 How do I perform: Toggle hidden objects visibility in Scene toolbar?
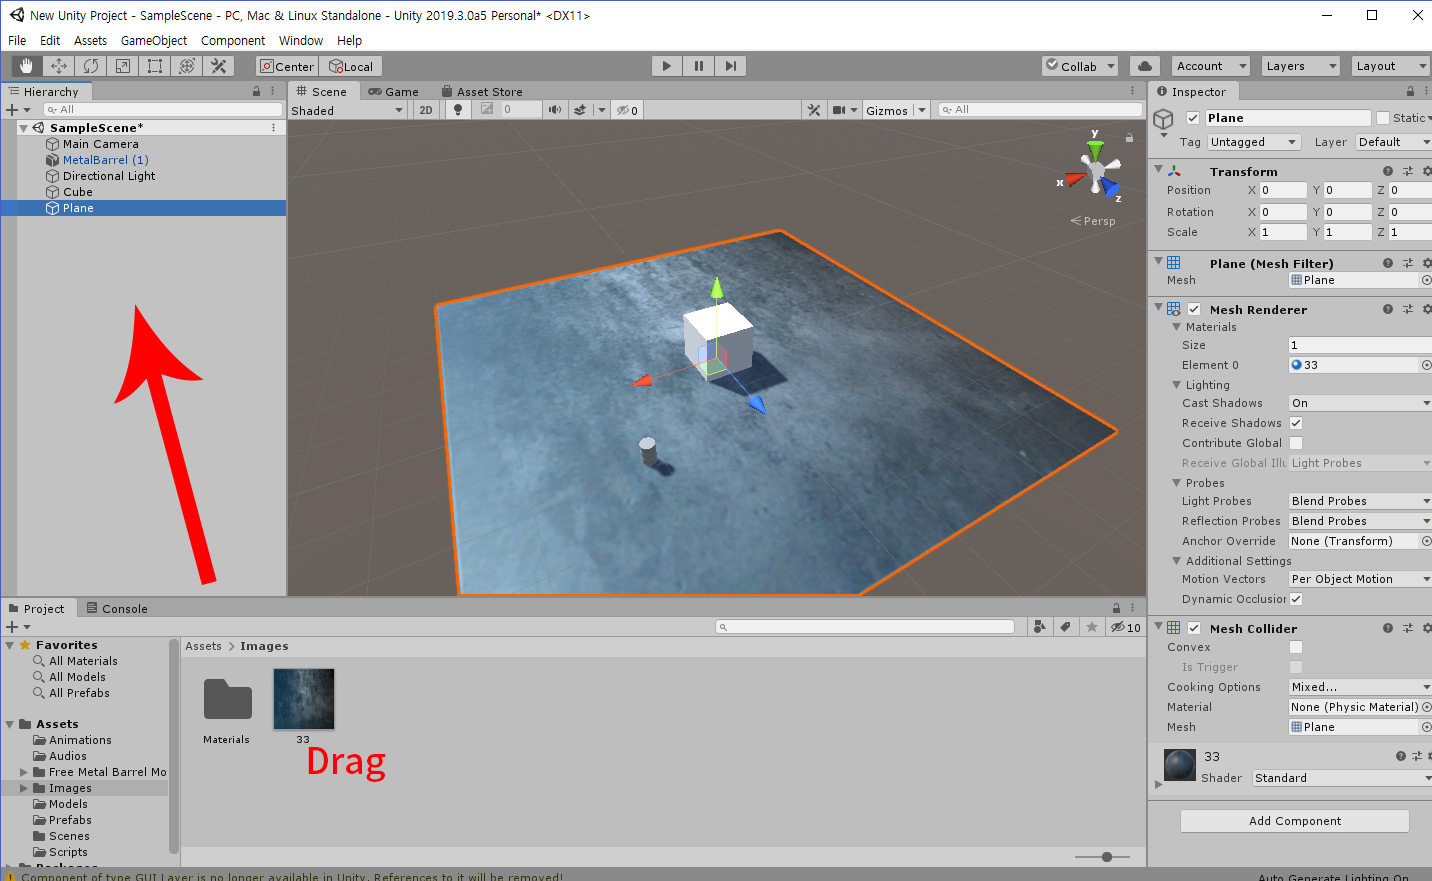coord(627,110)
